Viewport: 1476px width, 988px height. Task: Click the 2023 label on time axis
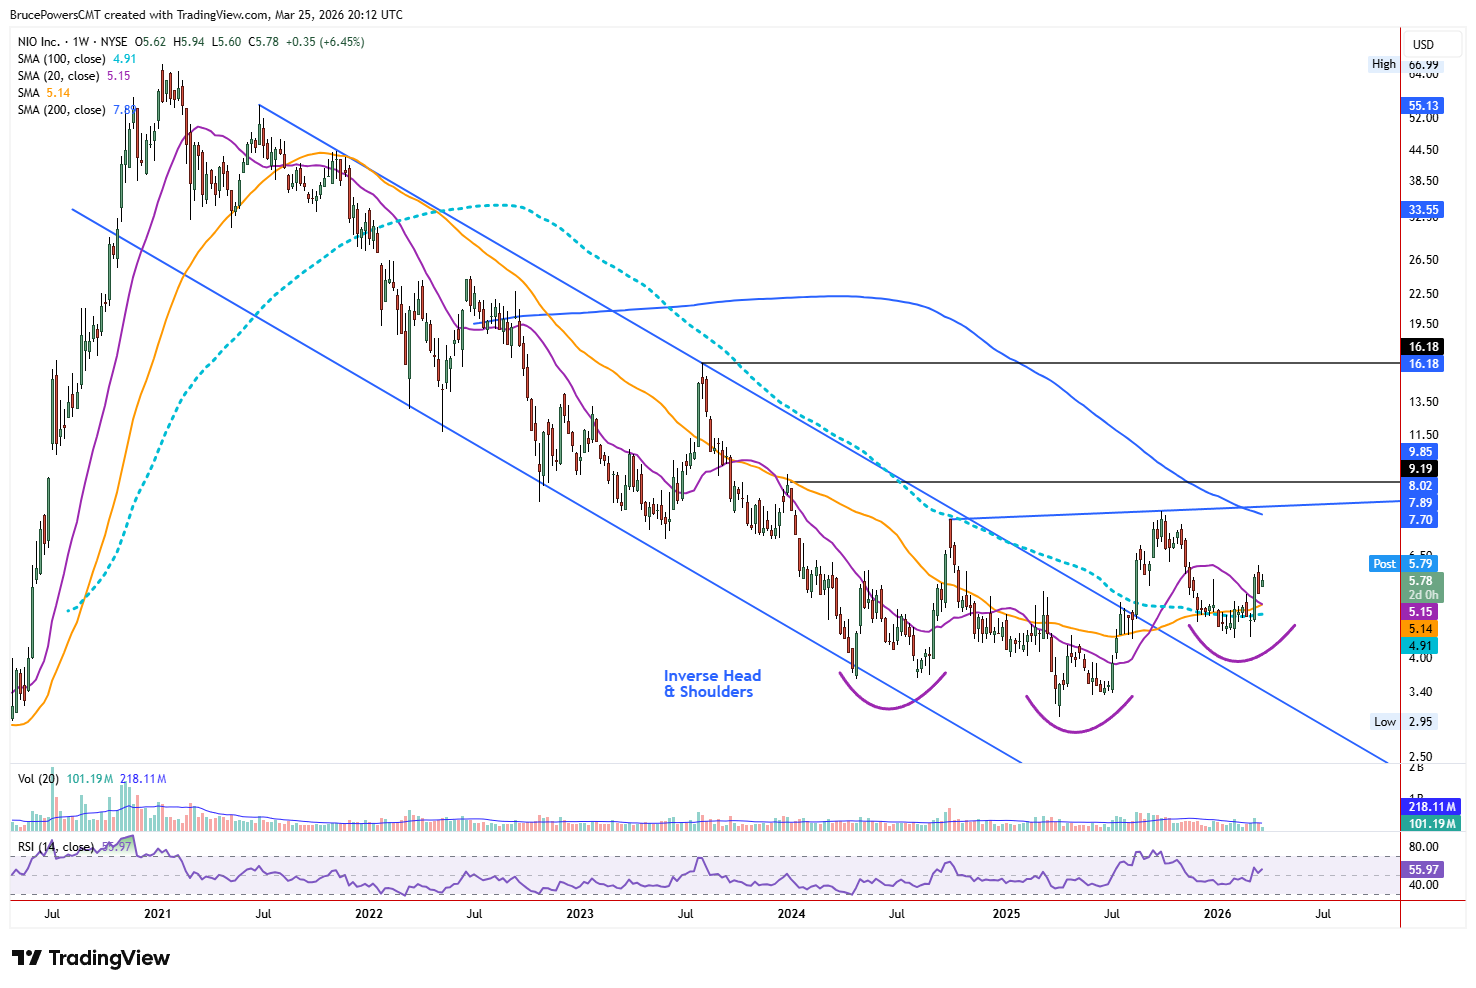click(x=580, y=914)
